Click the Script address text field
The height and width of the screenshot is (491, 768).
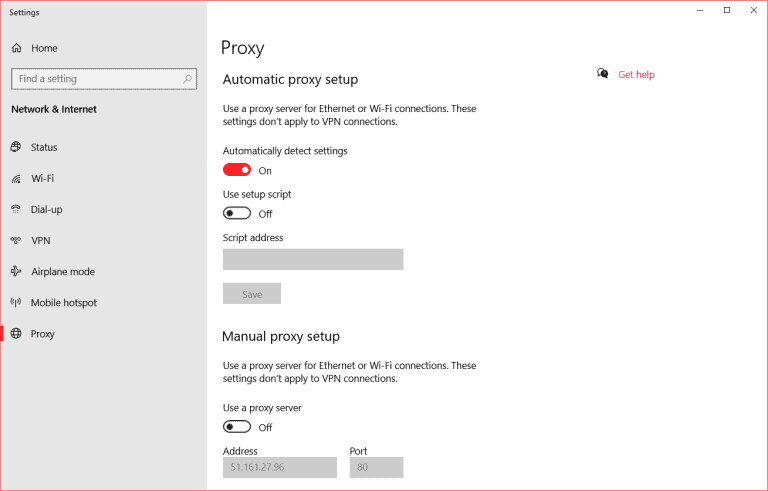tap(312, 260)
